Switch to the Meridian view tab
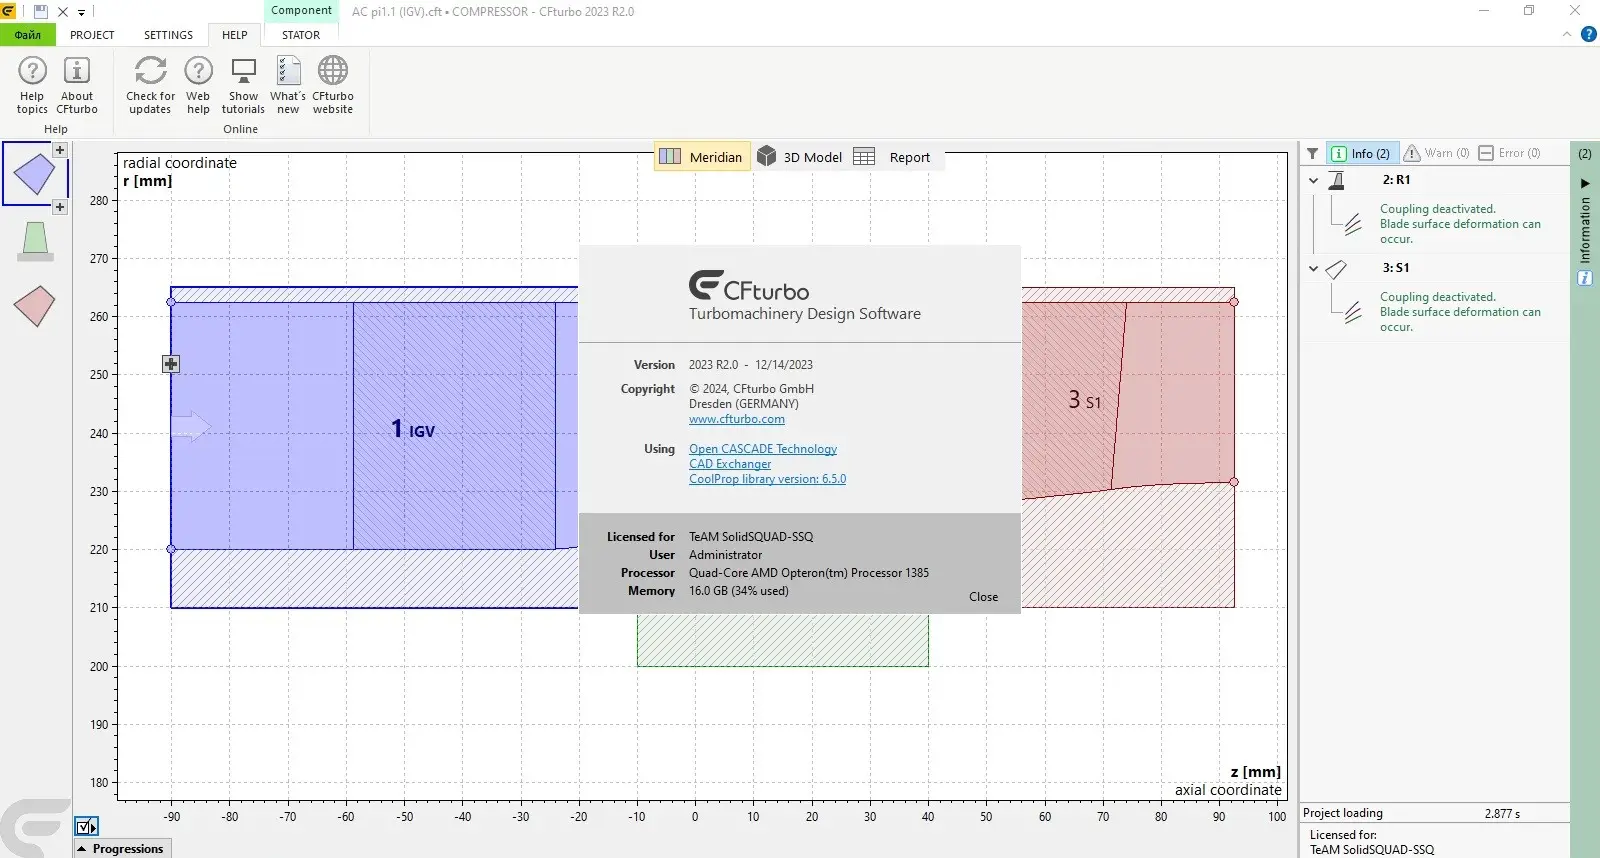This screenshot has height=858, width=1600. click(x=702, y=157)
